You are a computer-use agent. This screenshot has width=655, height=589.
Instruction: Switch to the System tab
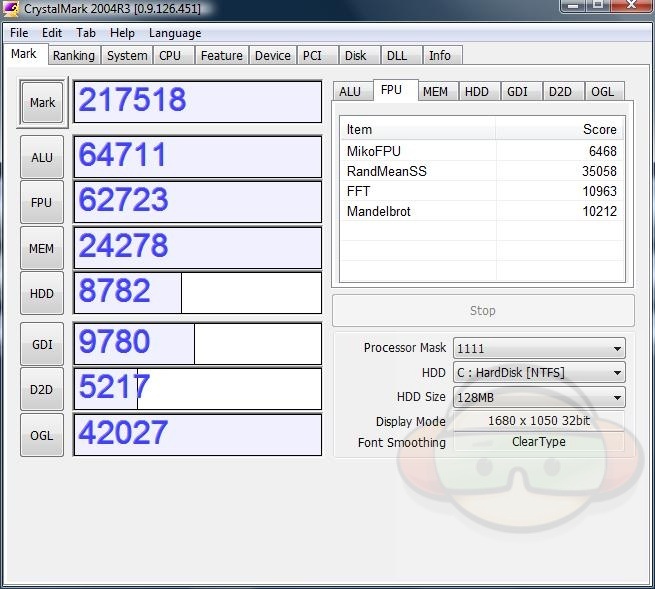[127, 56]
